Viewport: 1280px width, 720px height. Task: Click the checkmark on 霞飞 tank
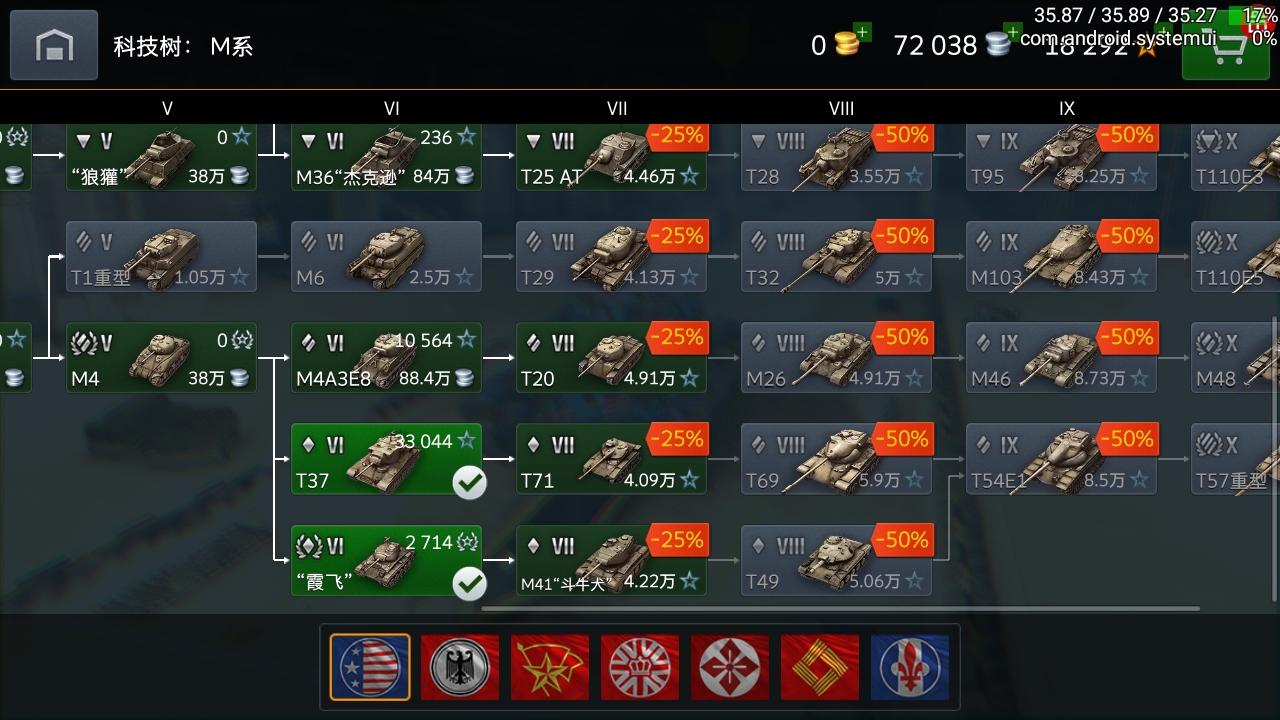(469, 584)
